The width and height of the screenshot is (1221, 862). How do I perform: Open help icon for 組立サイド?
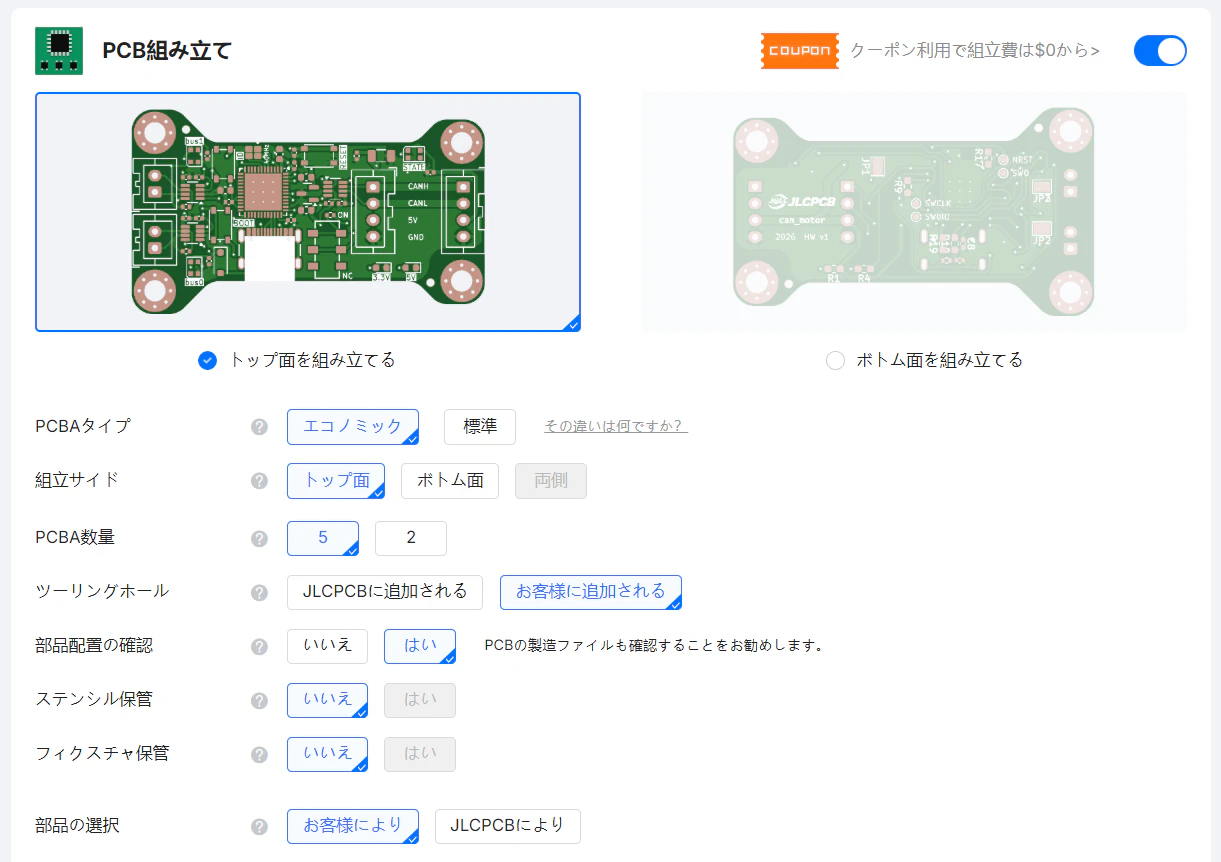click(x=259, y=481)
